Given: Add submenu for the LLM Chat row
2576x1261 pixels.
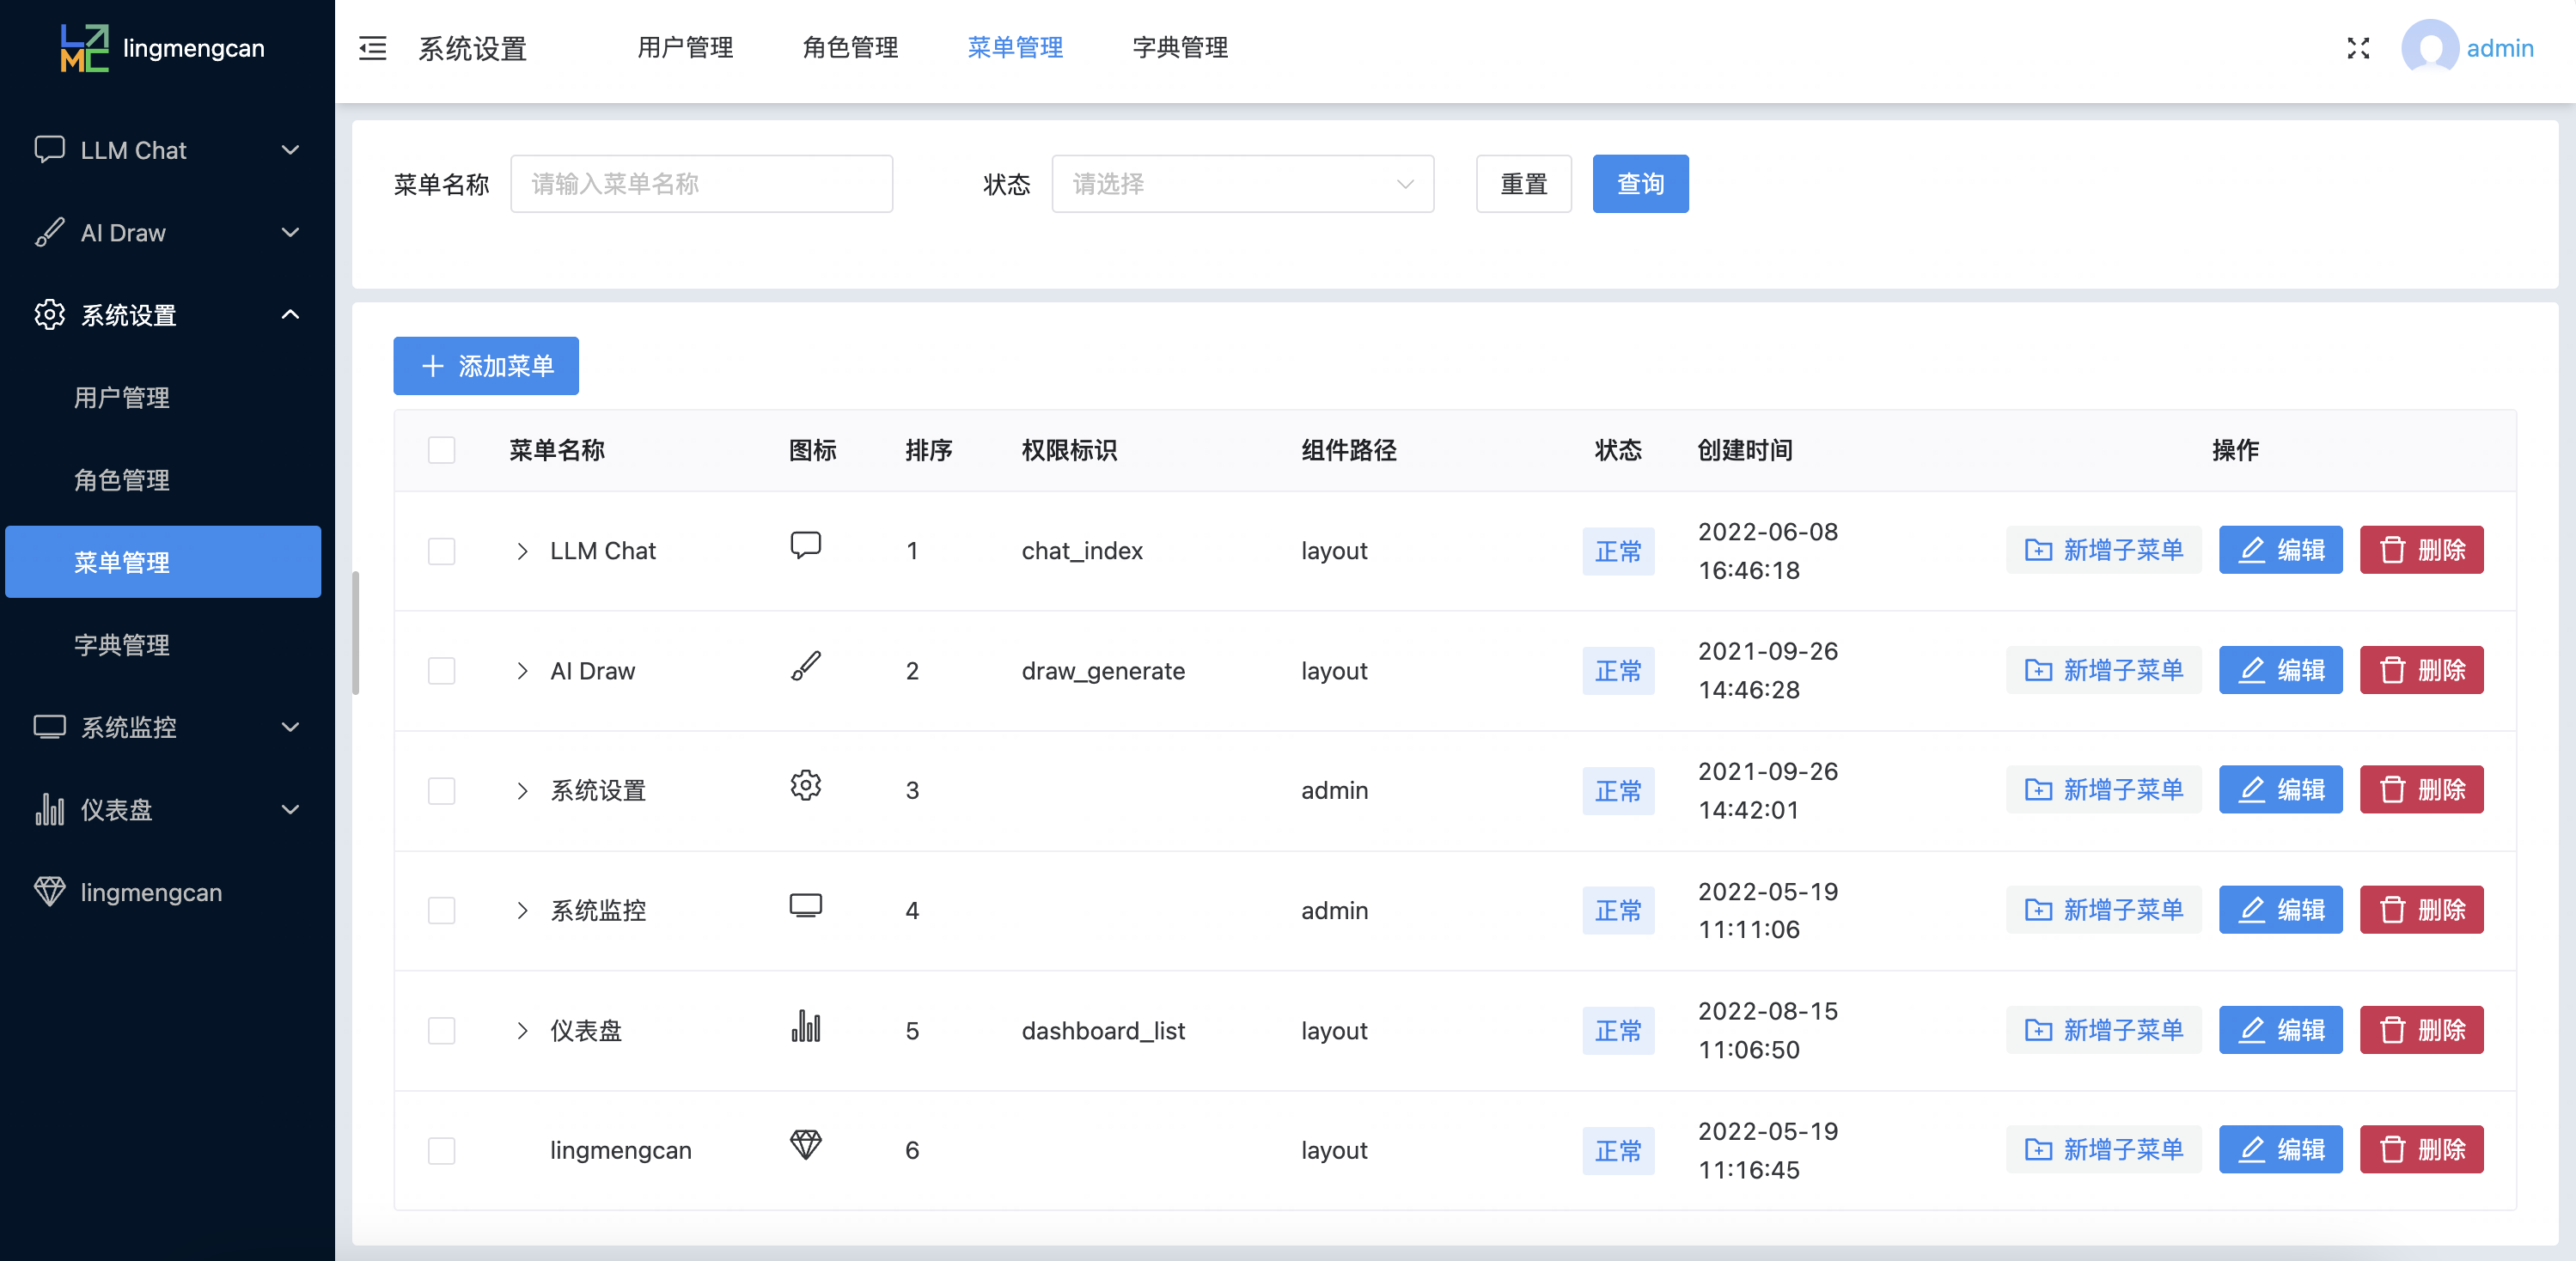Looking at the screenshot, I should tap(2103, 550).
